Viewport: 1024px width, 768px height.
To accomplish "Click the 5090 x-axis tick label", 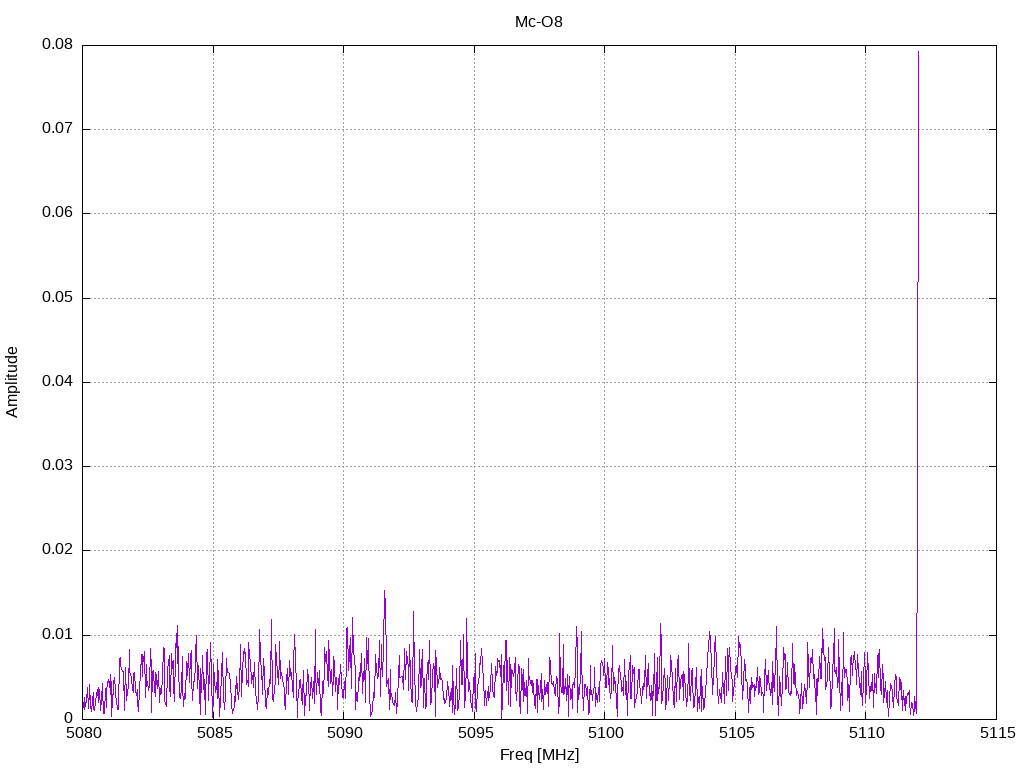I will pyautogui.click(x=343, y=735).
